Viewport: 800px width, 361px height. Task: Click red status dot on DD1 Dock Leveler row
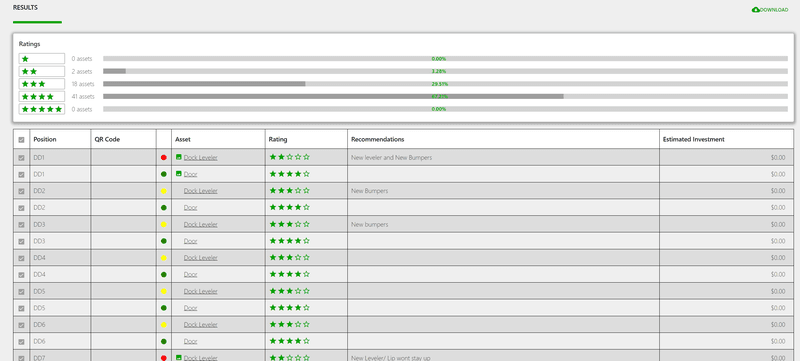pos(164,158)
